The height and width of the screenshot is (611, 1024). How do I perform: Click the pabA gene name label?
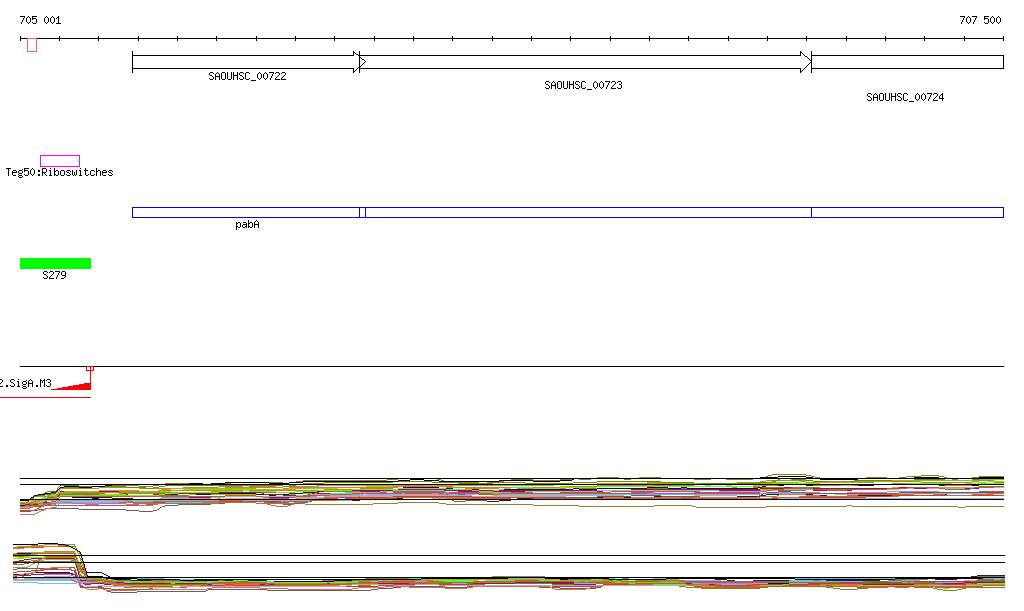tap(247, 225)
